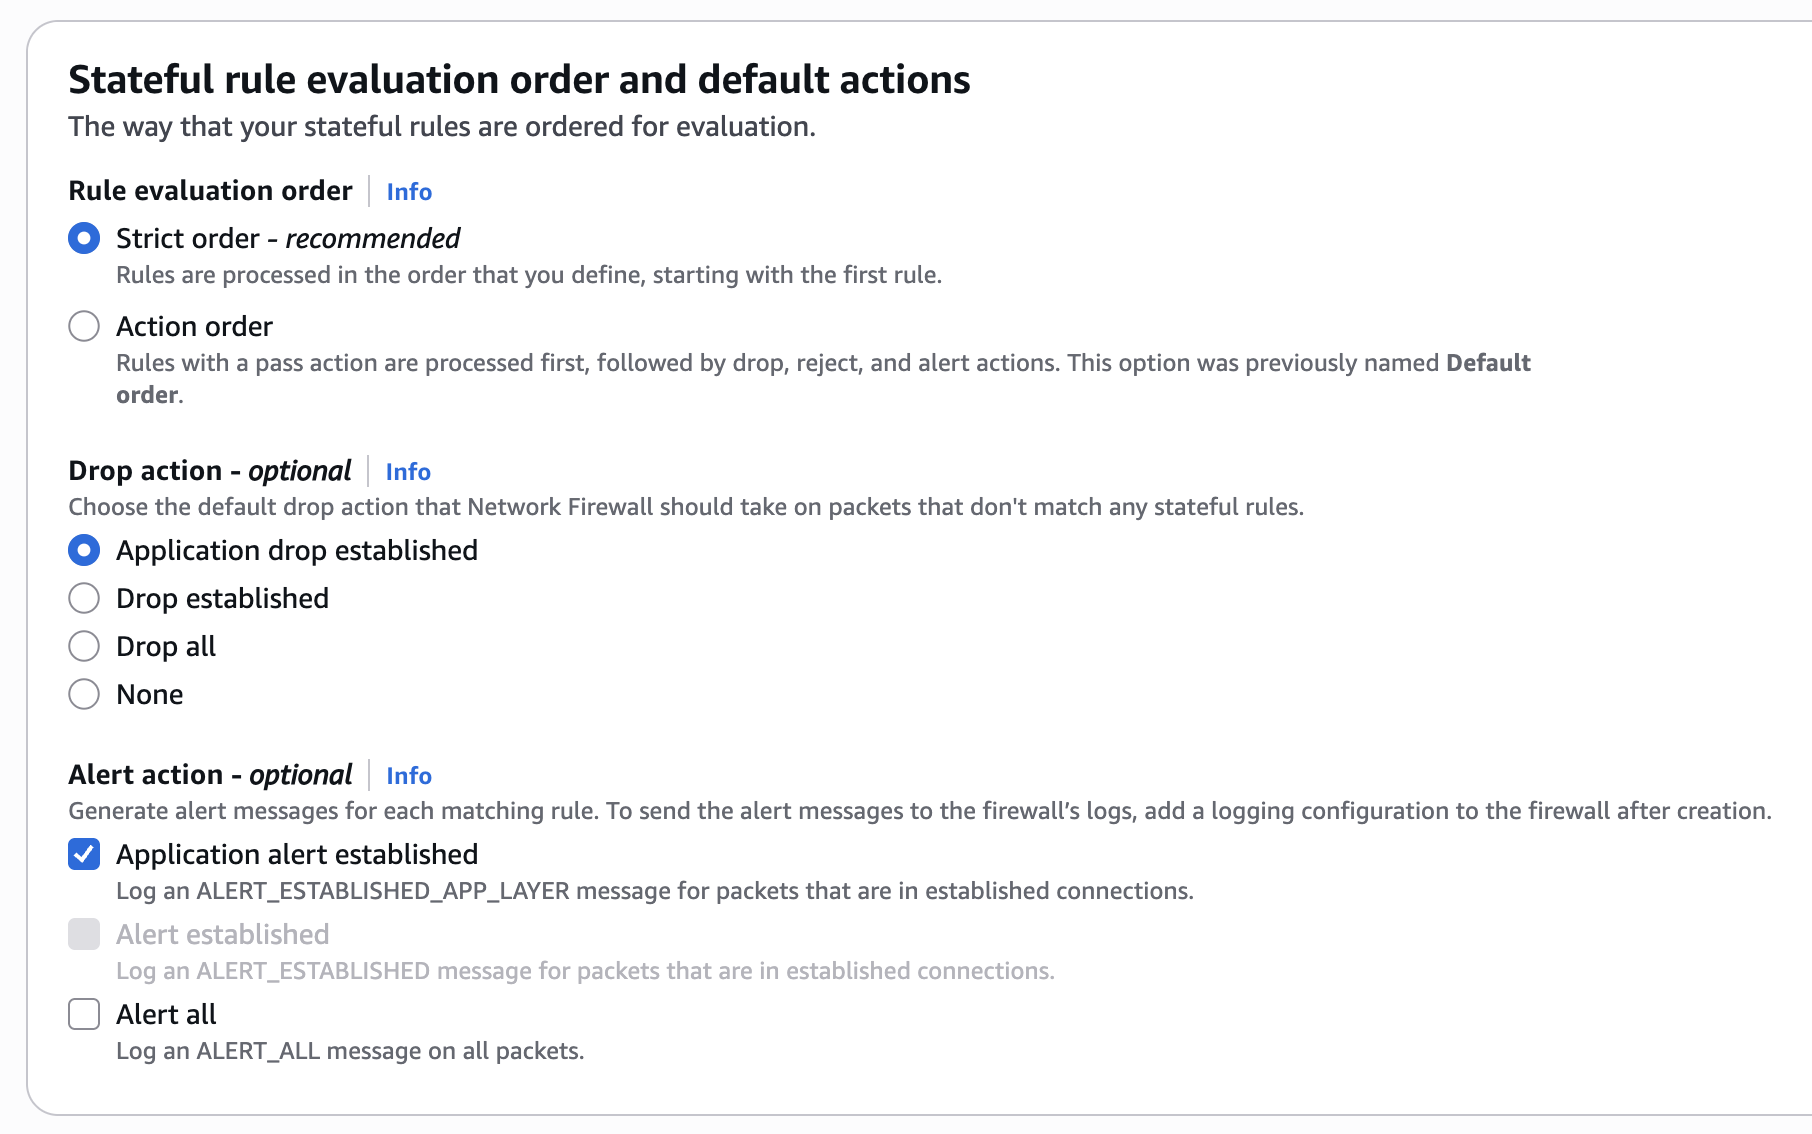Choose Drop established as drop action
The image size is (1812, 1134).
tap(84, 599)
